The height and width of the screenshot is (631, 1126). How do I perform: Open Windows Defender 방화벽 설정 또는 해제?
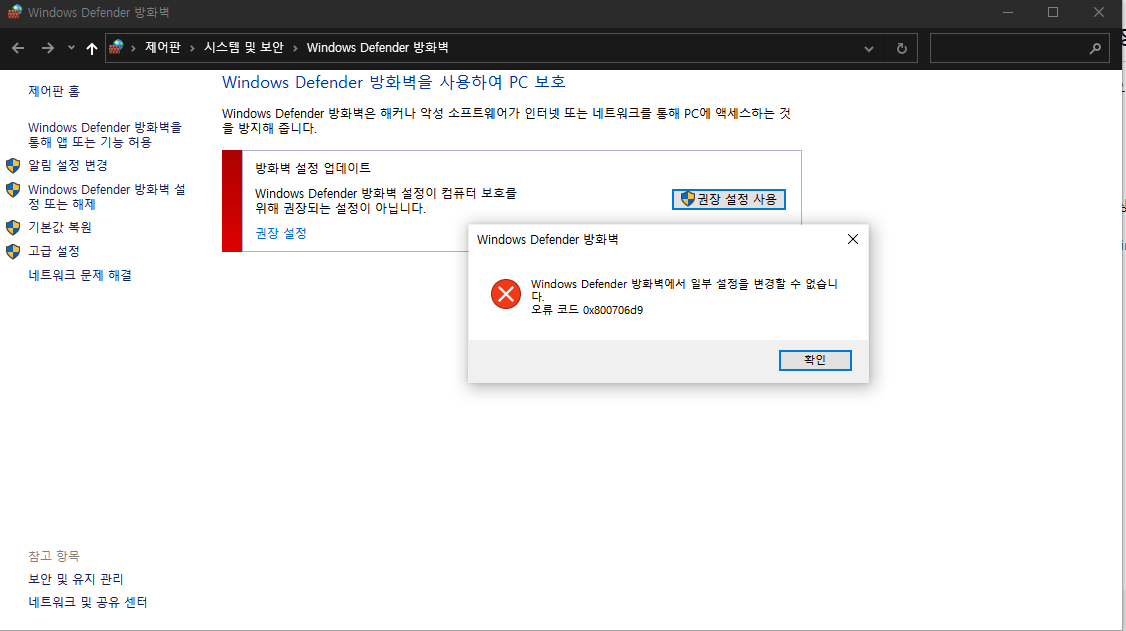[x=106, y=197]
